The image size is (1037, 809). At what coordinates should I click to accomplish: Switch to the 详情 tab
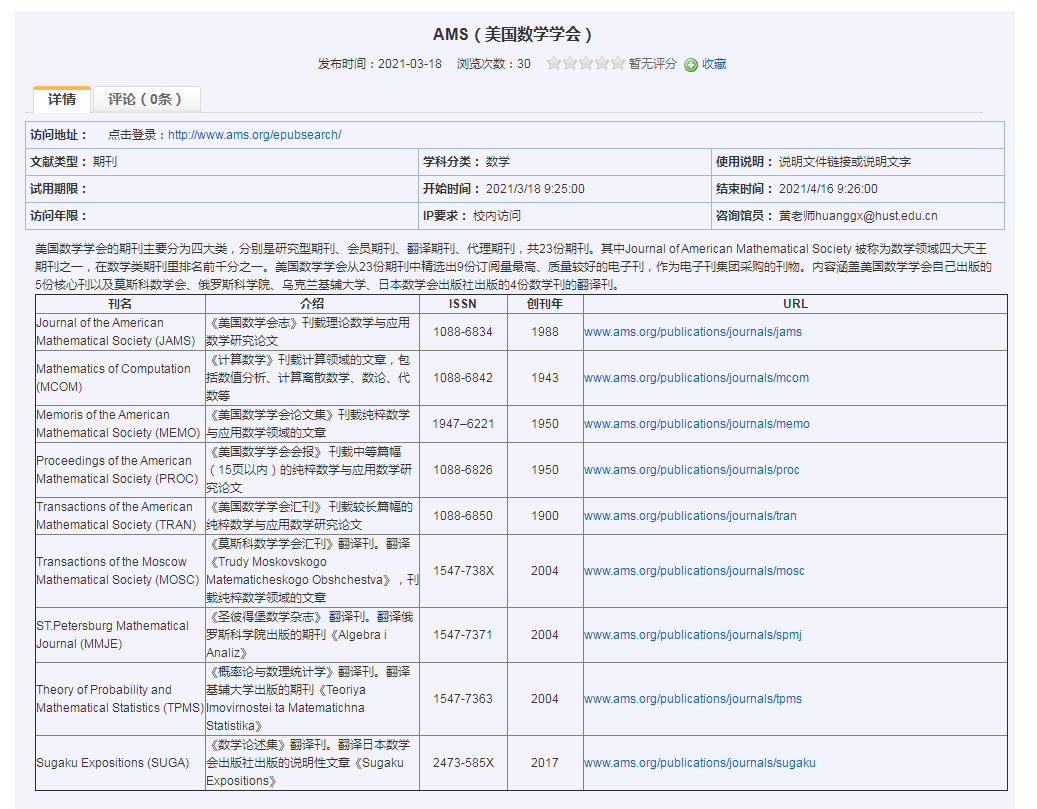[x=62, y=99]
